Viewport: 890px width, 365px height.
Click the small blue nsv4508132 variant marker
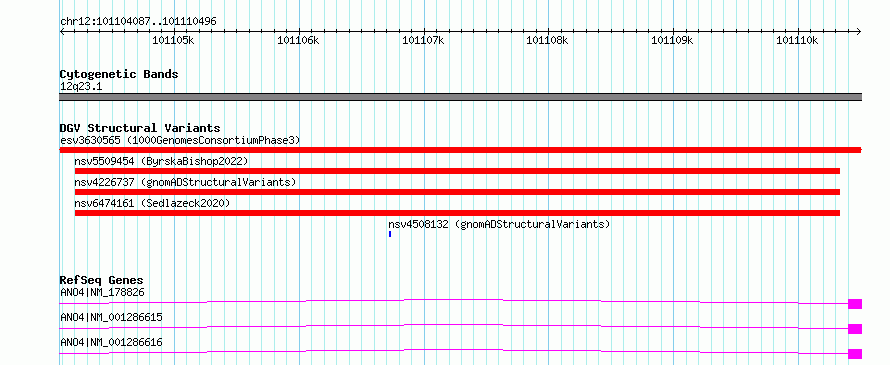point(390,234)
